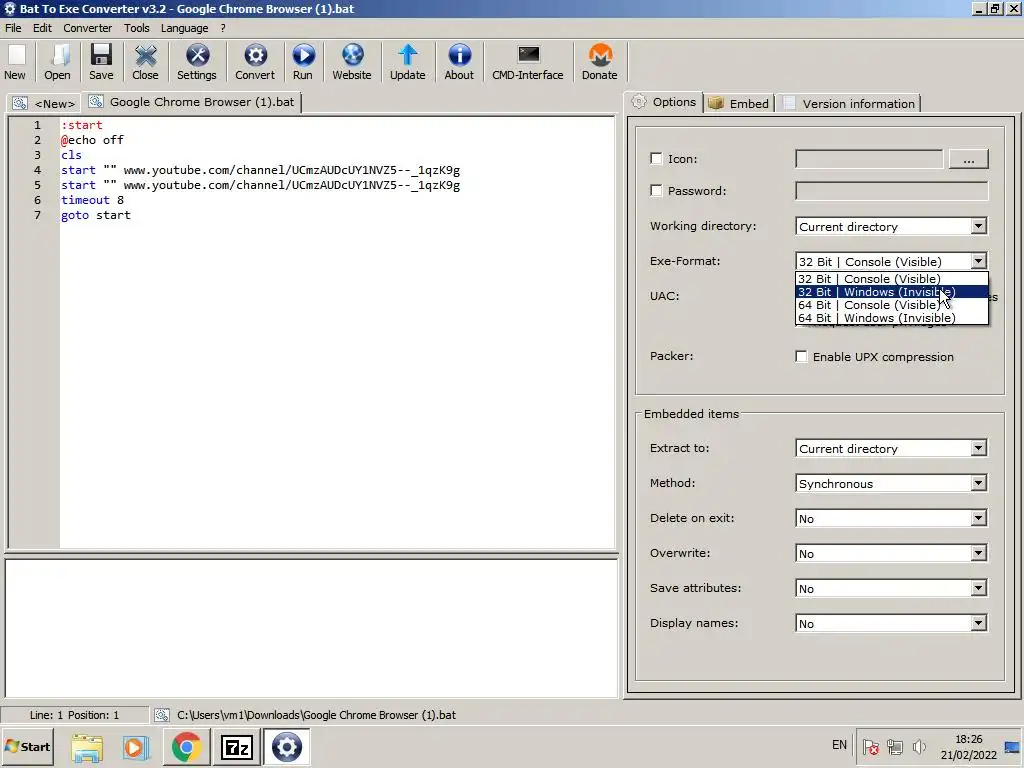Enable the Icon checkbox
The image size is (1024, 768).
tap(656, 158)
